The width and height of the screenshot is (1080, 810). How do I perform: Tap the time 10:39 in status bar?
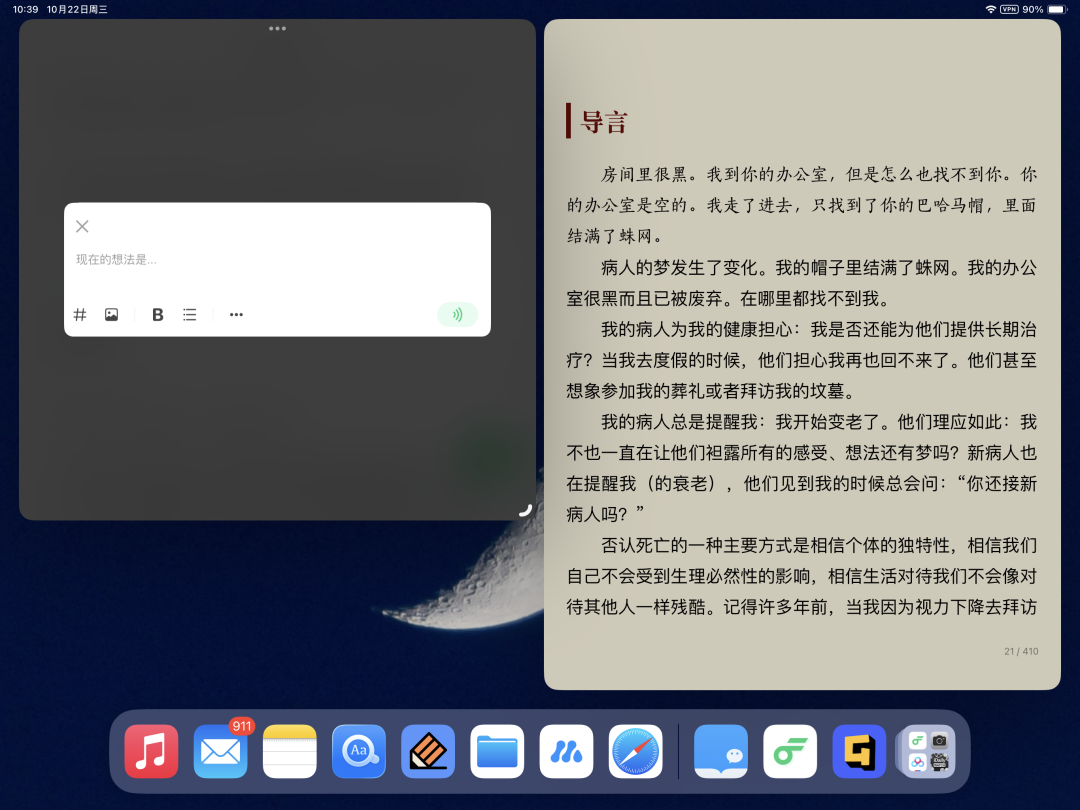pos(25,9)
